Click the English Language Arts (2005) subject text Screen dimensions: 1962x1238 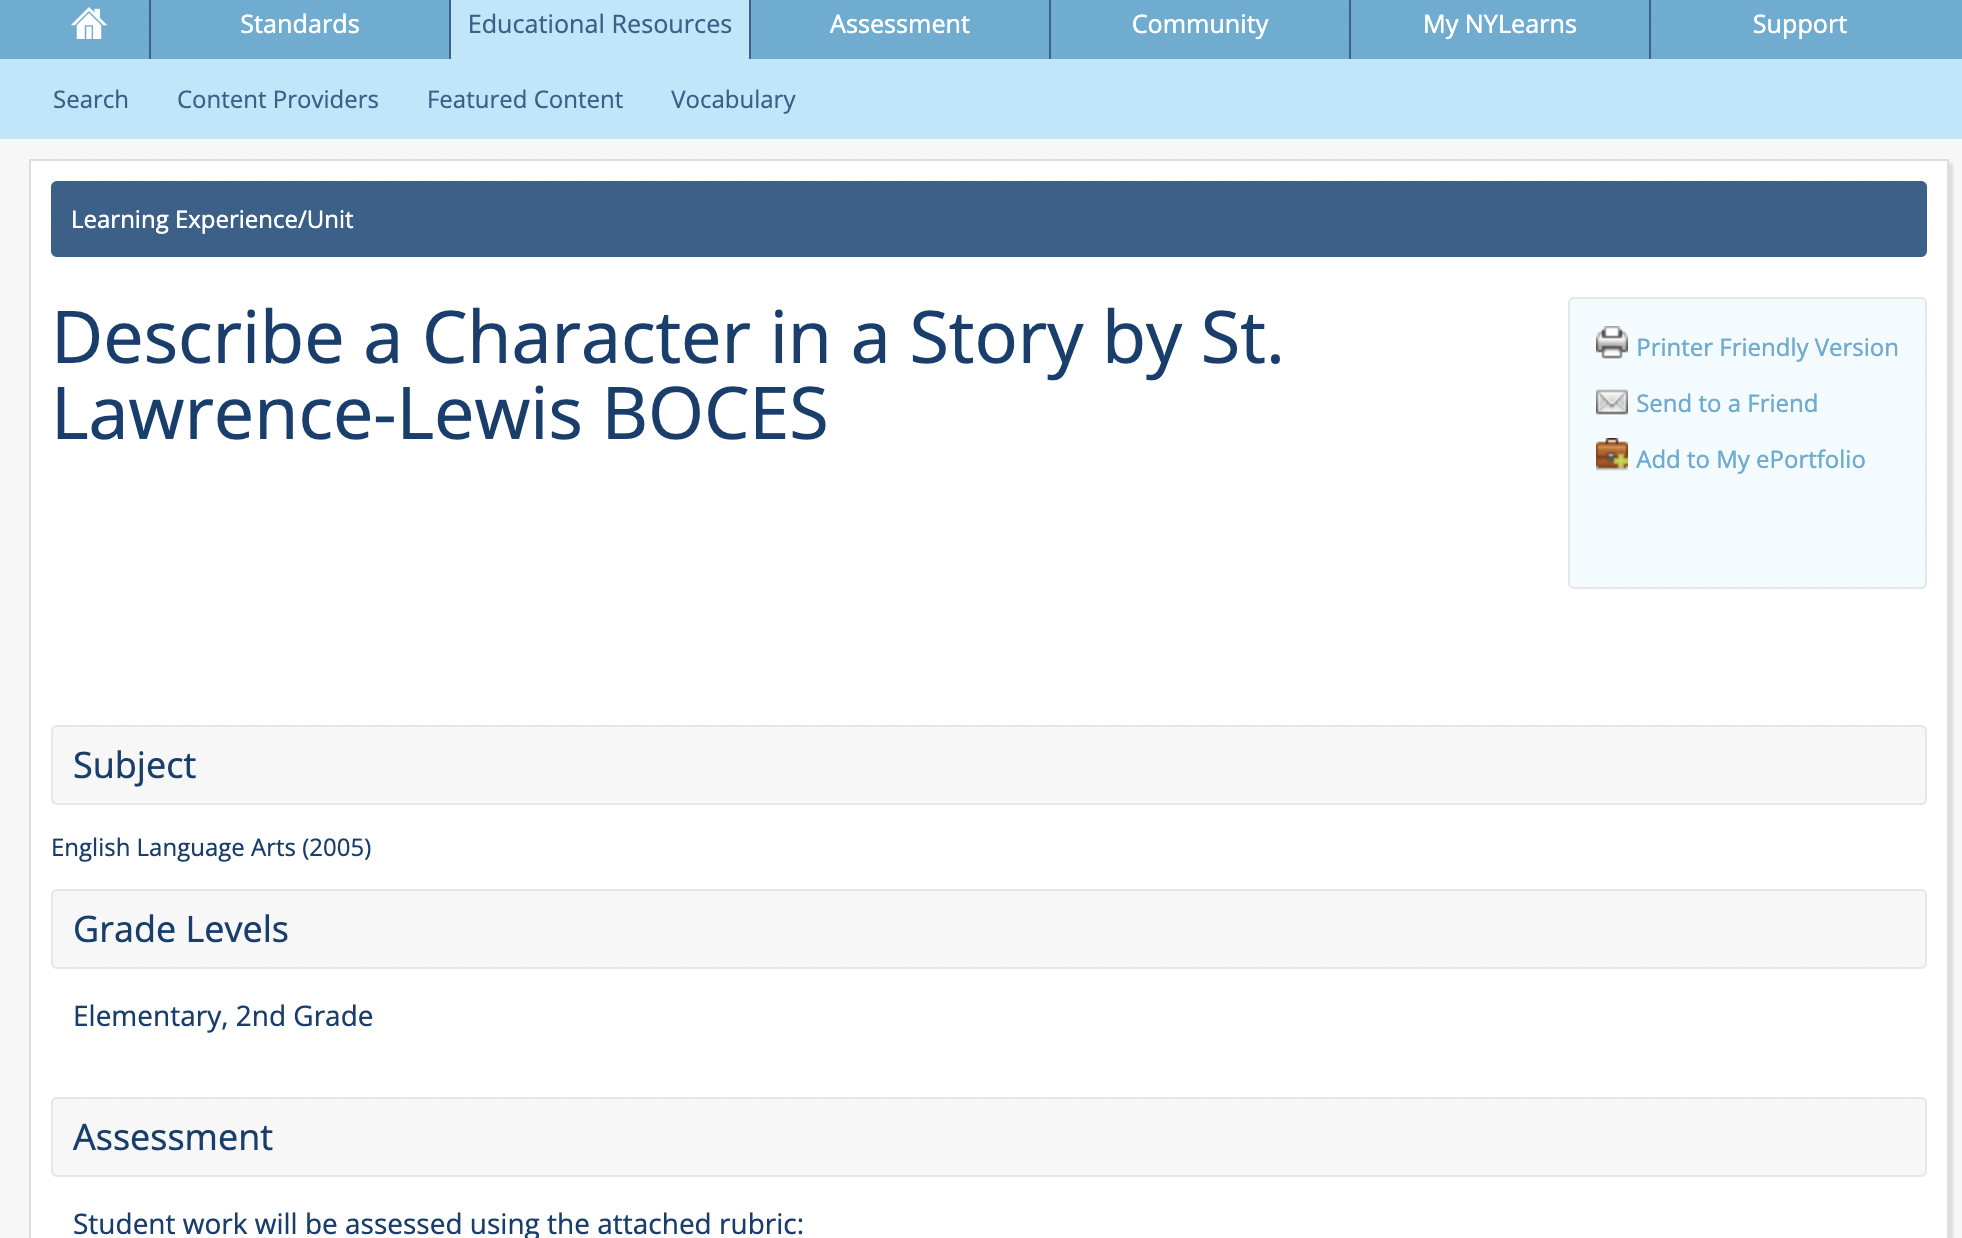211,847
